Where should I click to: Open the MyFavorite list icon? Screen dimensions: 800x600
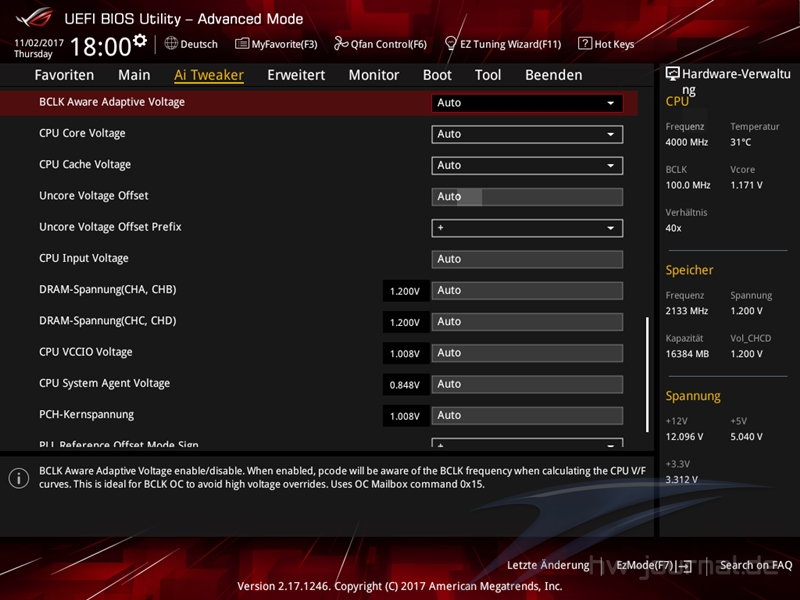242,44
